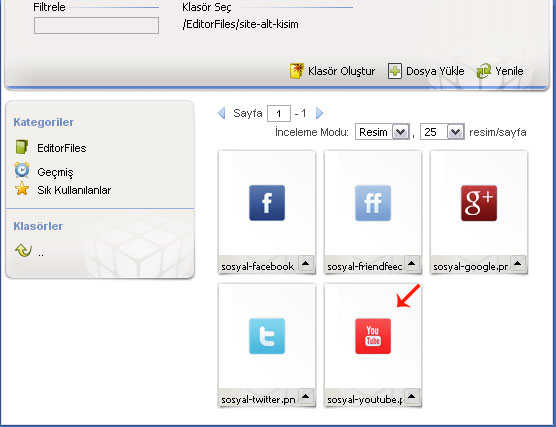Click the Dosya Yükle plus icon
The image size is (556, 427).
[x=394, y=71]
